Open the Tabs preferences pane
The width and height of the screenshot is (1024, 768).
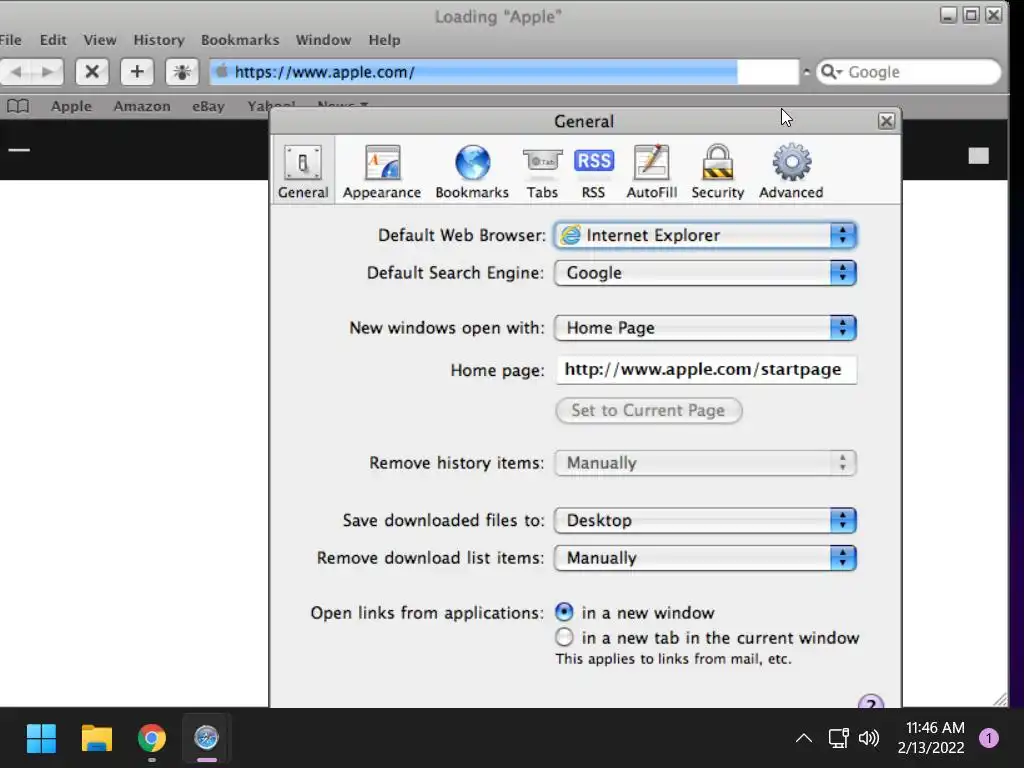pos(542,171)
